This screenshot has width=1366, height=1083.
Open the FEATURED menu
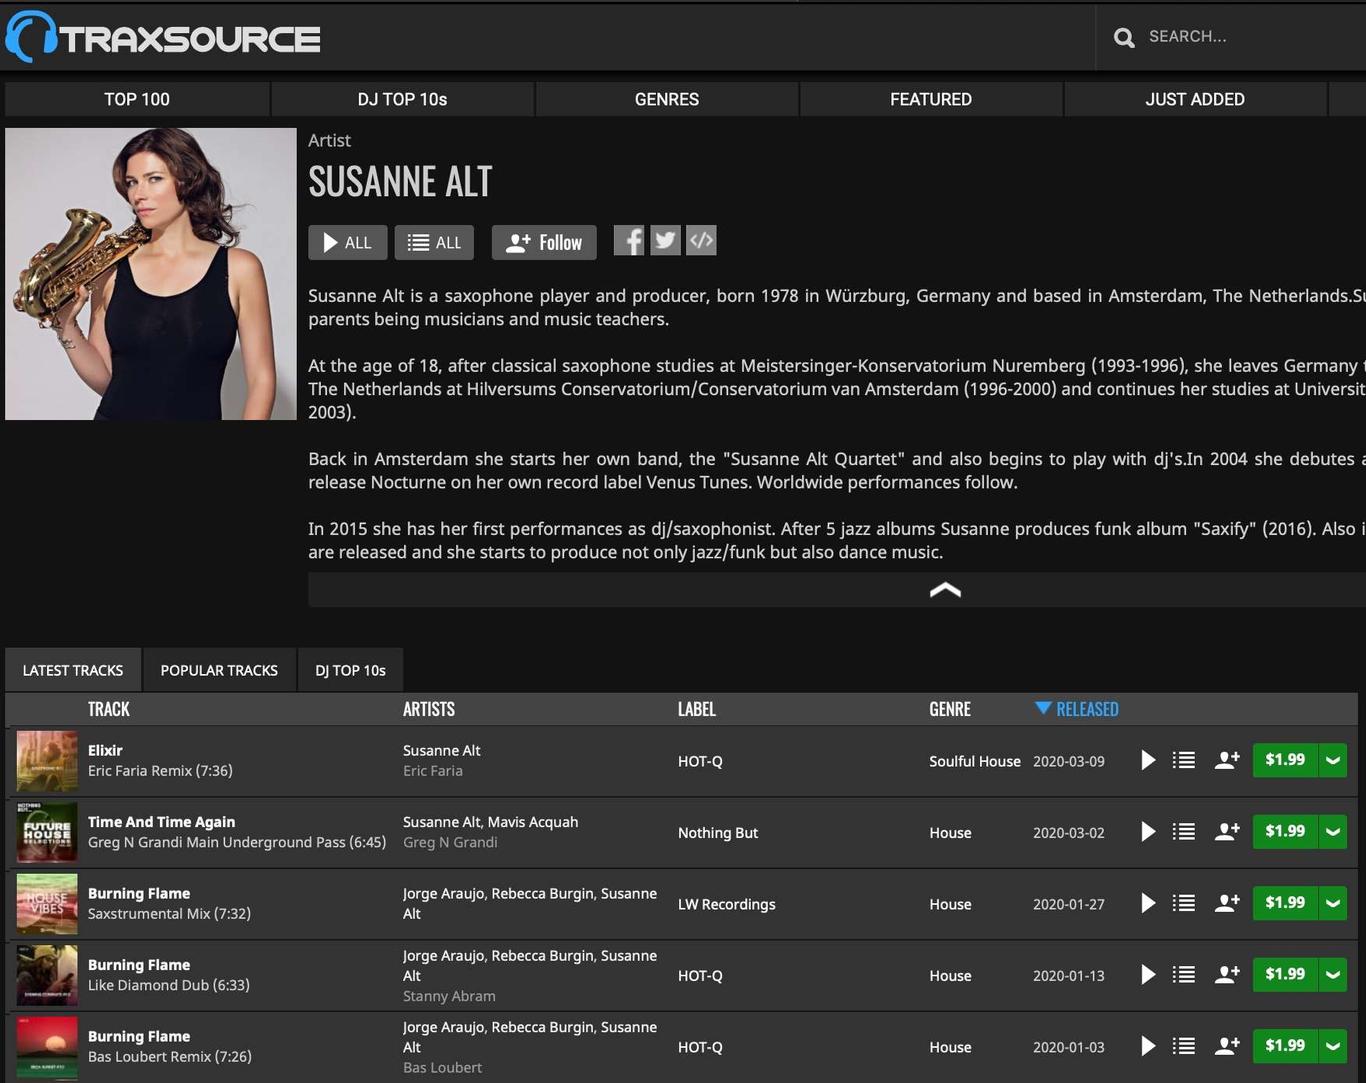point(931,99)
